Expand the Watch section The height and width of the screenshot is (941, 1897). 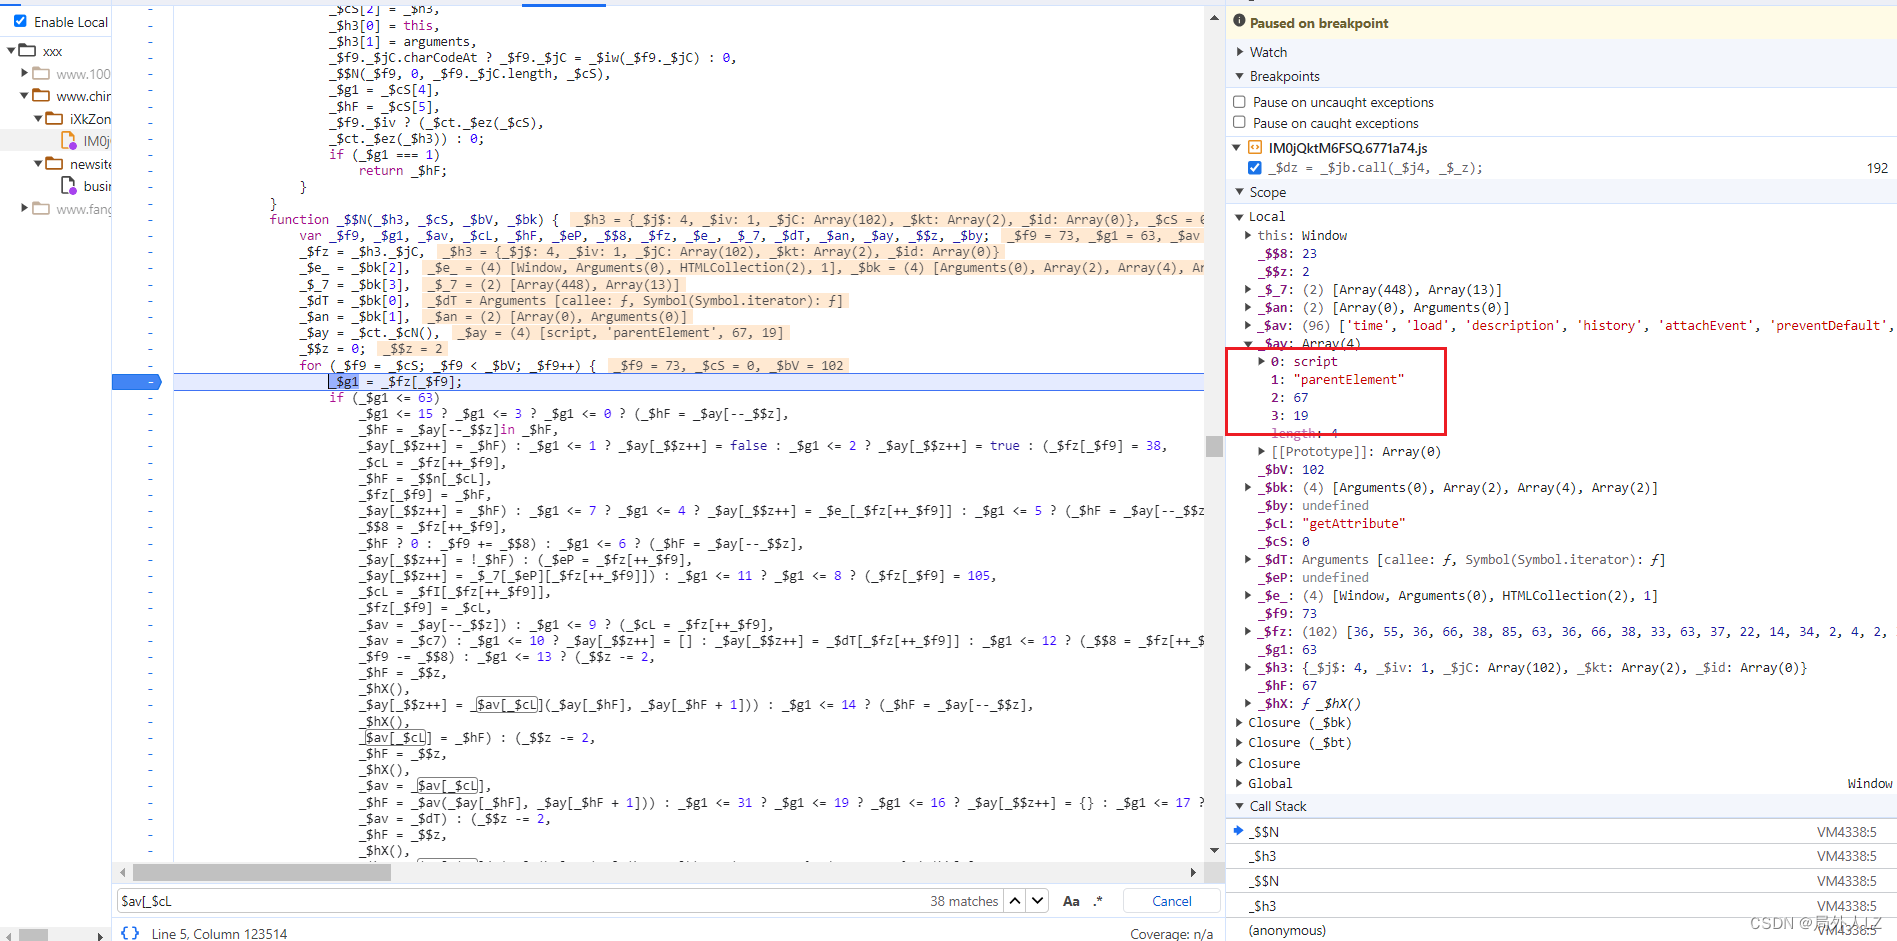coord(1240,52)
